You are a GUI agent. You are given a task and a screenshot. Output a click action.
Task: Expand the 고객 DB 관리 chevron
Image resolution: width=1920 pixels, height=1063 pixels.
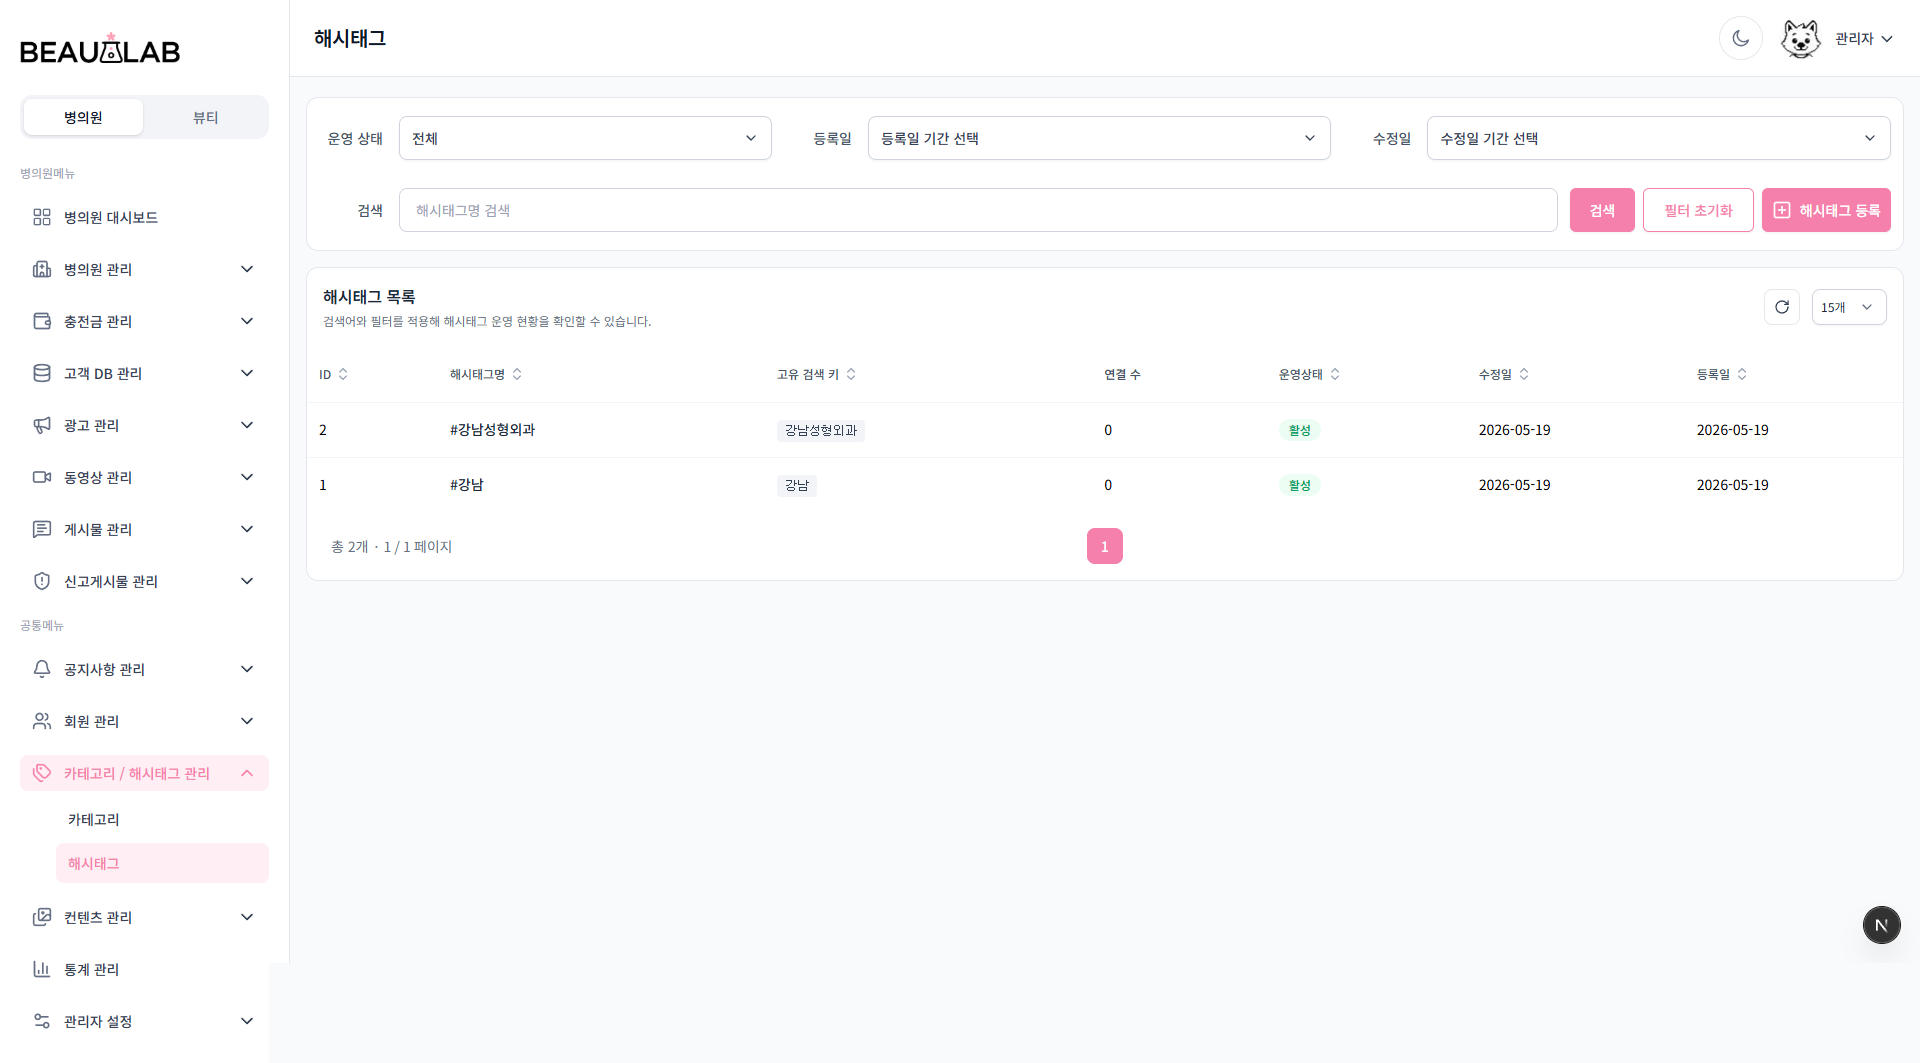coord(247,373)
